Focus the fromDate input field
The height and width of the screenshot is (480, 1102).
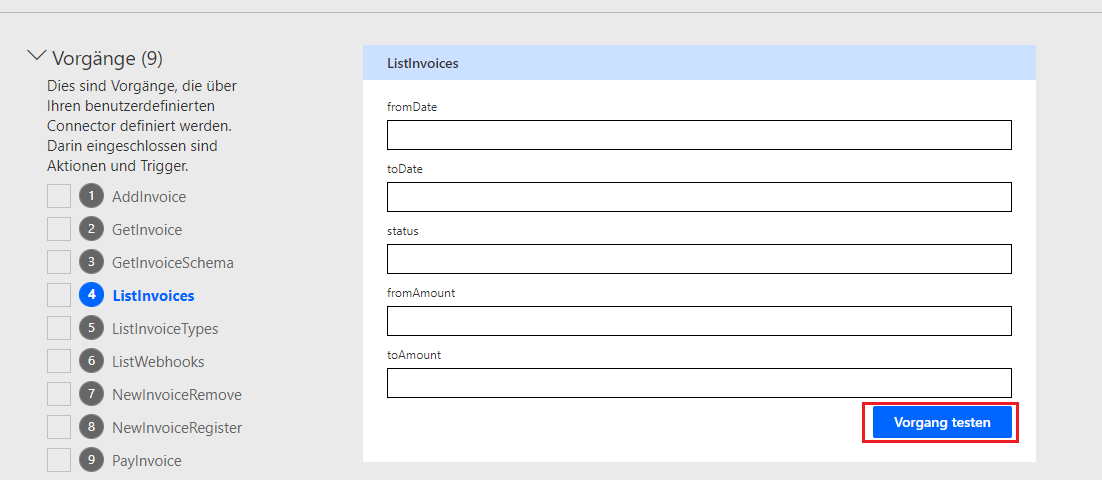coord(699,135)
